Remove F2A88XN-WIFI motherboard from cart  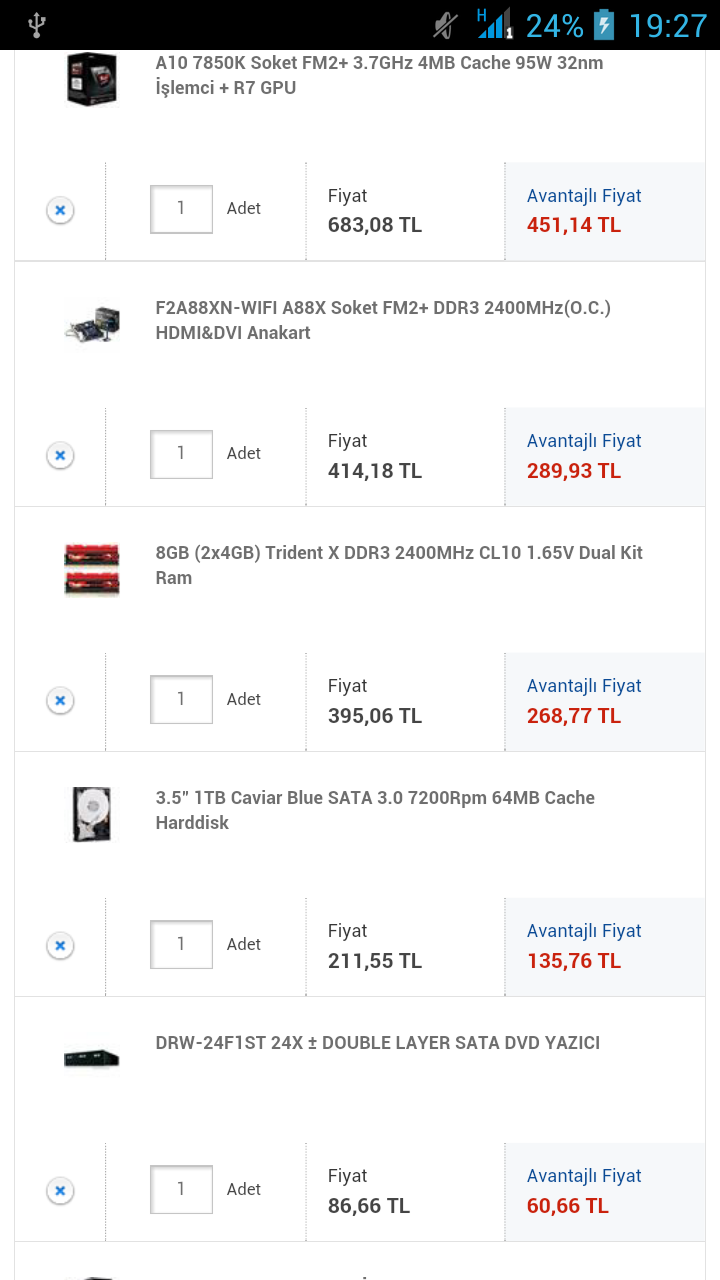point(60,455)
